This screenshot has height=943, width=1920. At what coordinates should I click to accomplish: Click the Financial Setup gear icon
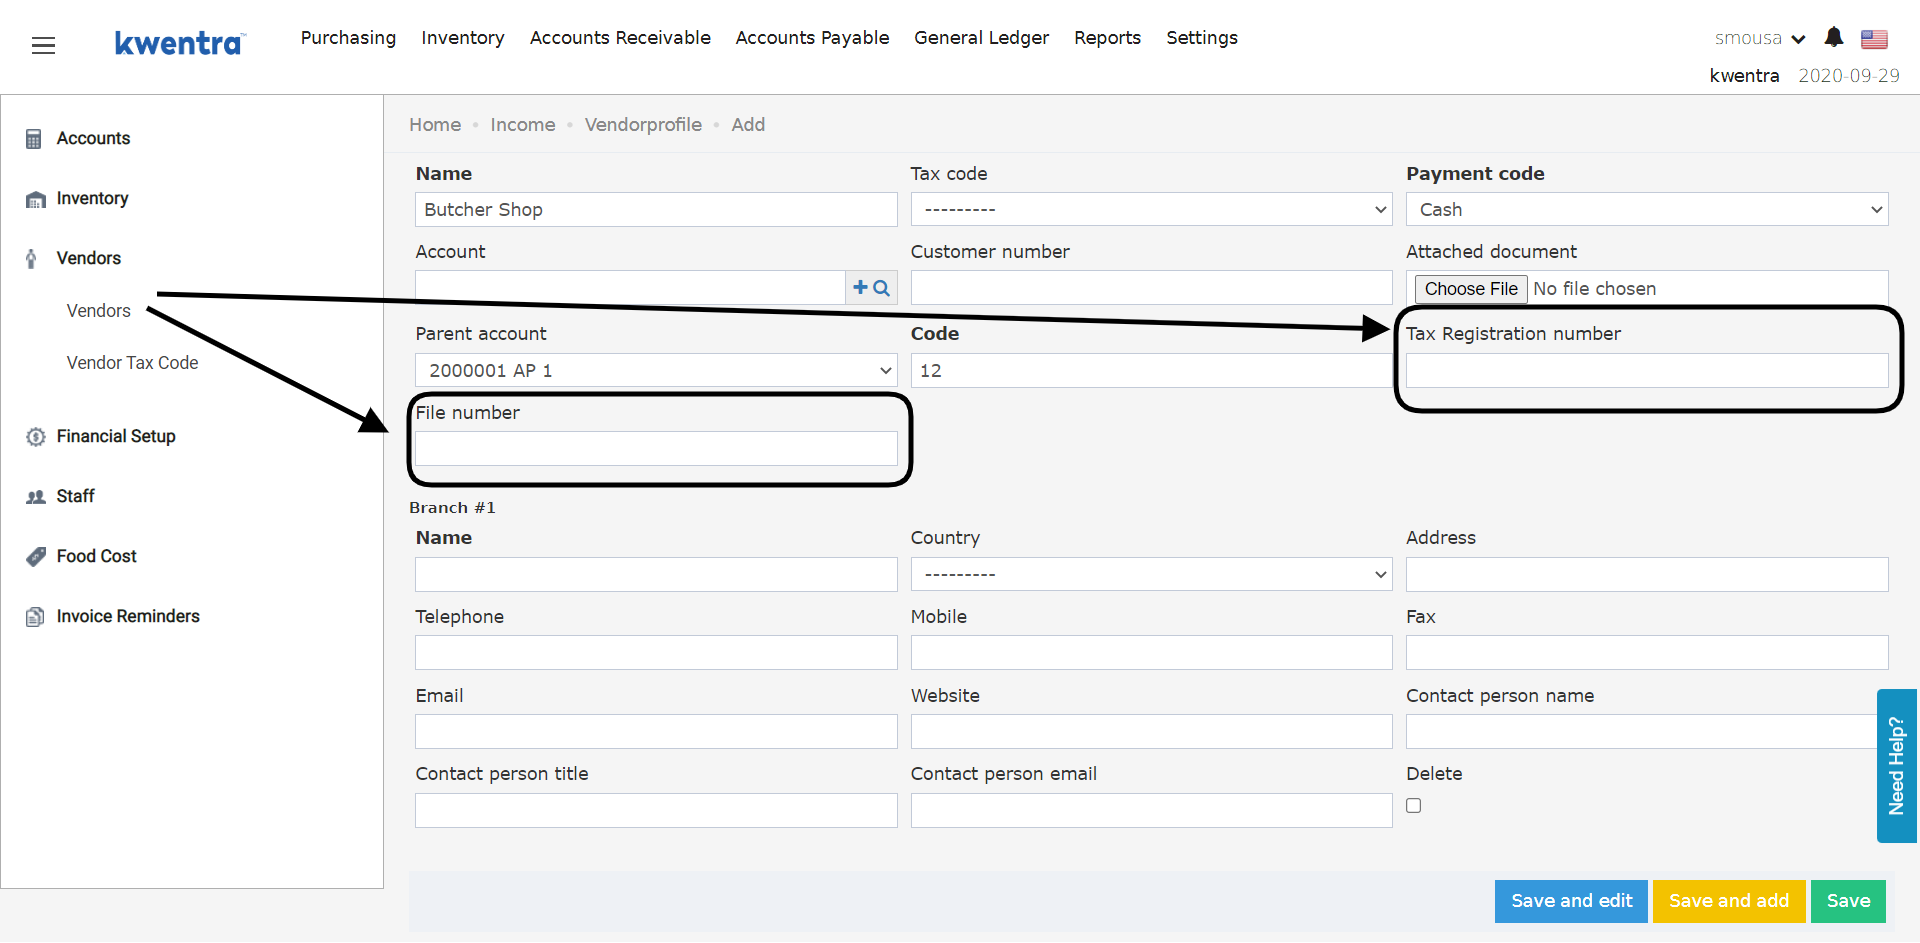[36, 437]
